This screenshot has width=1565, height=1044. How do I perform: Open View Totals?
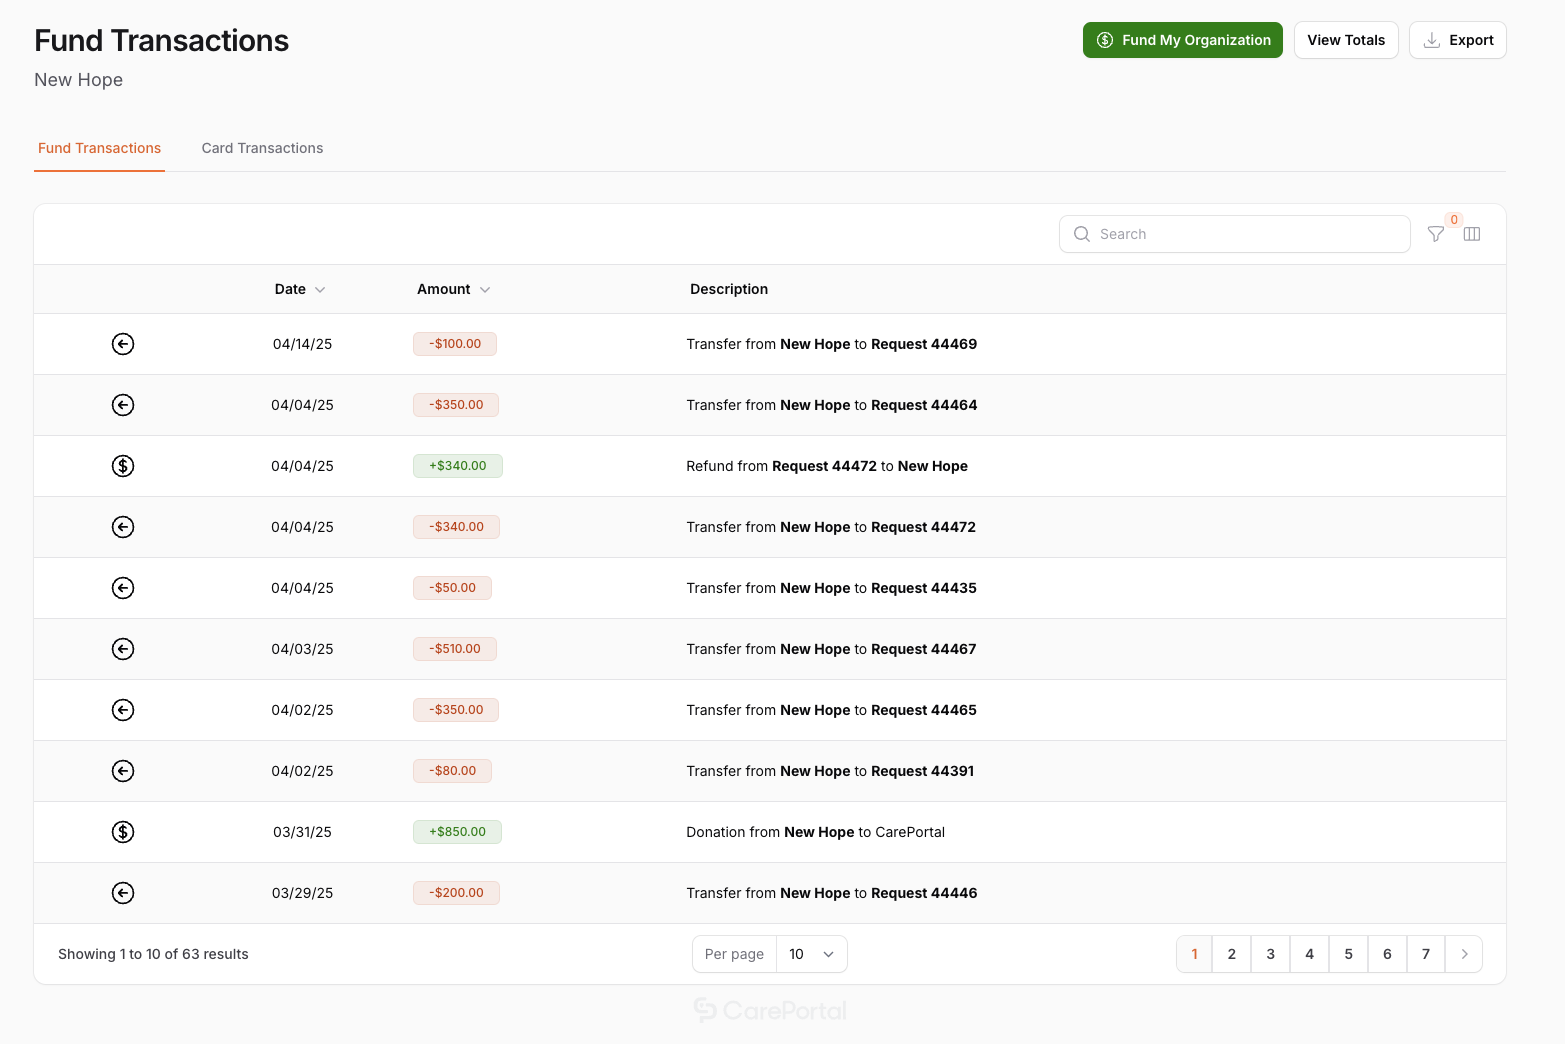pyautogui.click(x=1345, y=40)
